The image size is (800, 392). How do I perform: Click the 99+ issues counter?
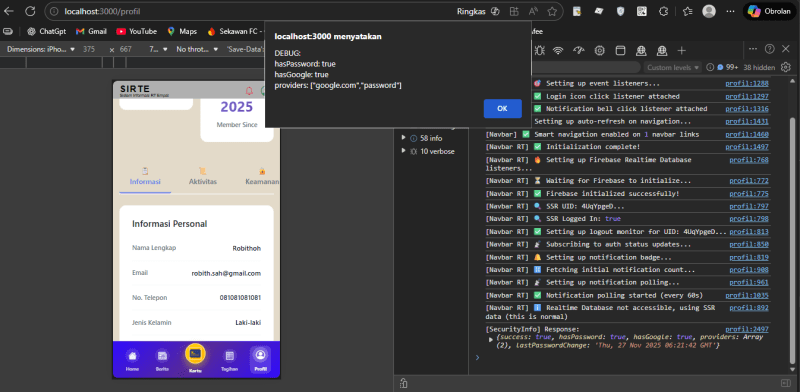(728, 67)
